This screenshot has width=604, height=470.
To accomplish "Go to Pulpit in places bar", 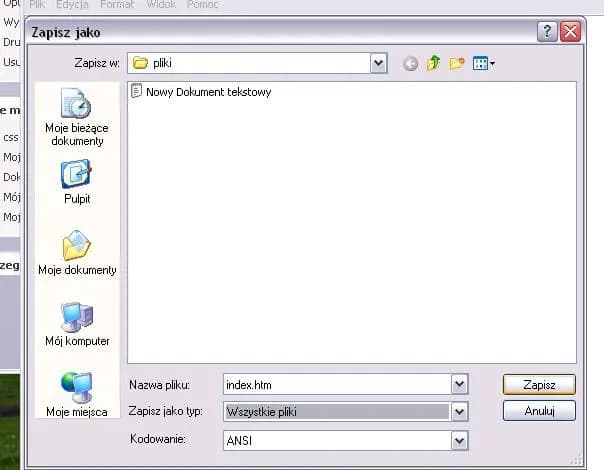I will pos(76,181).
